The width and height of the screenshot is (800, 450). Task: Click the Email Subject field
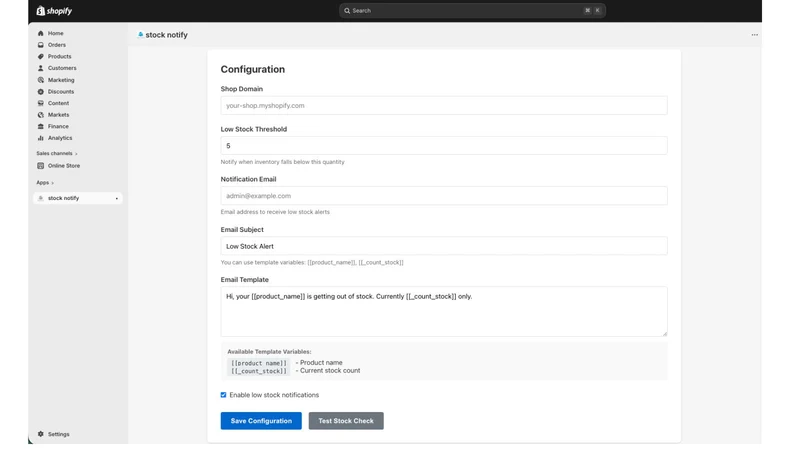pyautogui.click(x=444, y=246)
